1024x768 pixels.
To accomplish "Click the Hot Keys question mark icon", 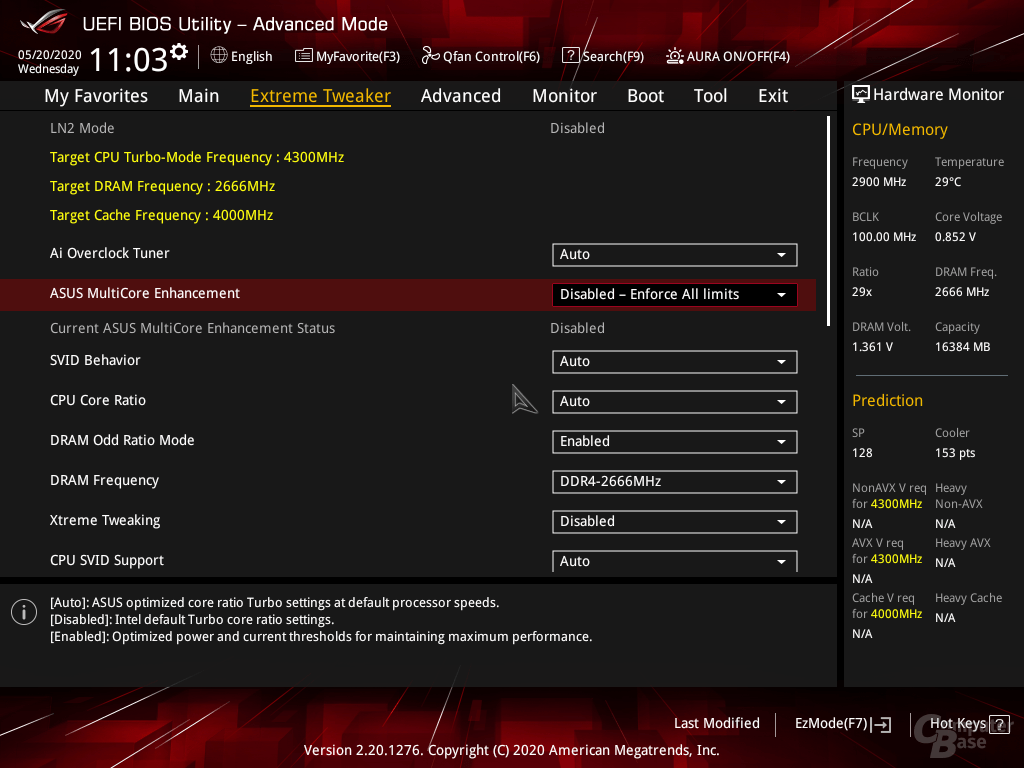I will [x=999, y=724].
